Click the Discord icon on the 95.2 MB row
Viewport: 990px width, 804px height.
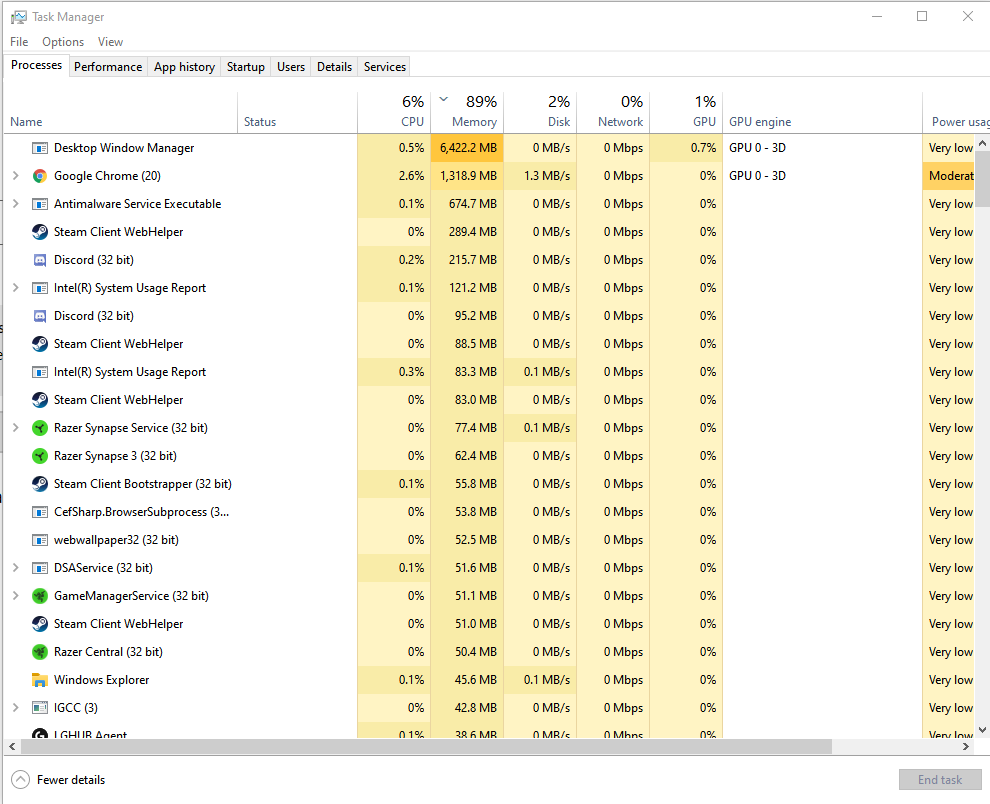click(x=40, y=316)
